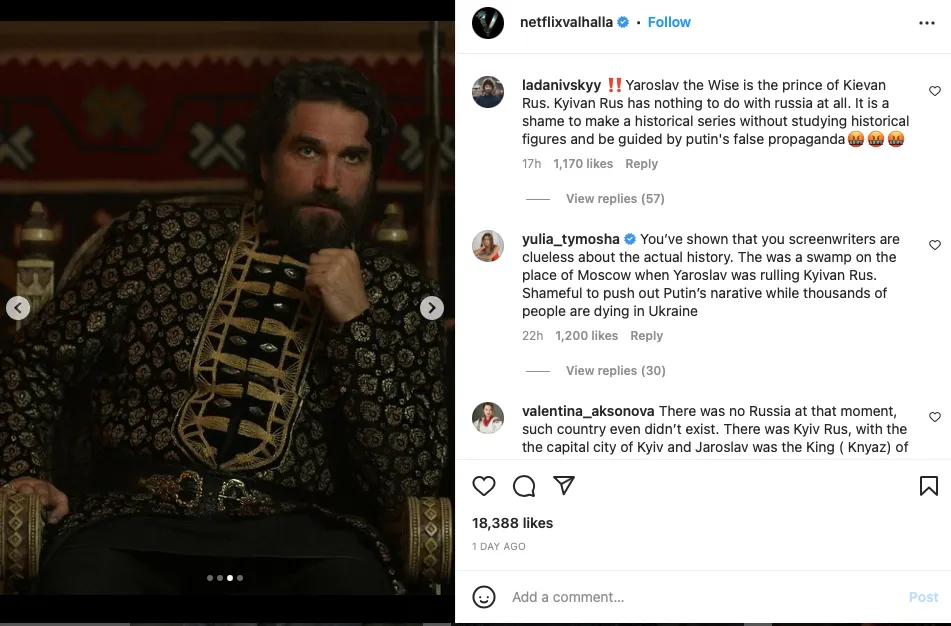Reply to ladanivskyy's comment

click(641, 164)
